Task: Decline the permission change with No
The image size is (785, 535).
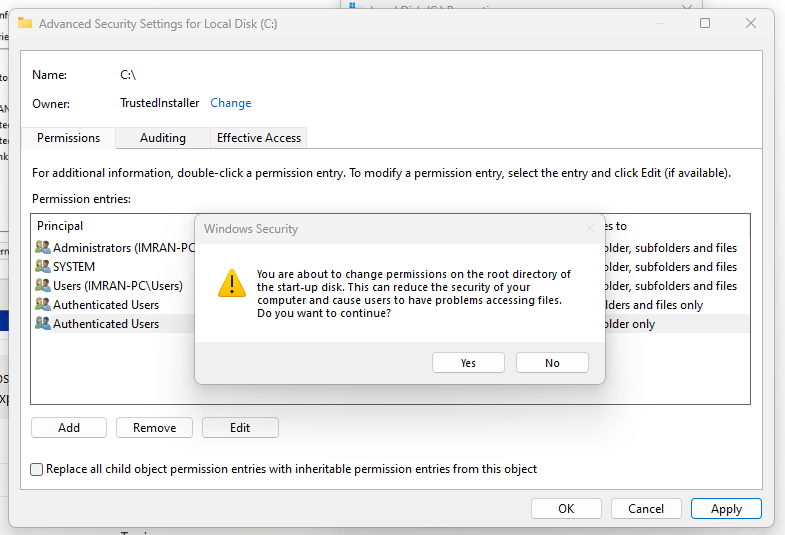Action: tap(552, 363)
